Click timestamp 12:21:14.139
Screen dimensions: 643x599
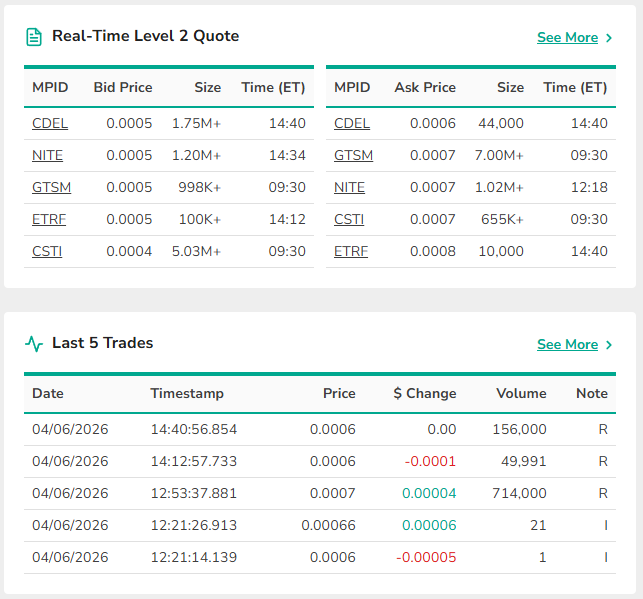tap(194, 557)
